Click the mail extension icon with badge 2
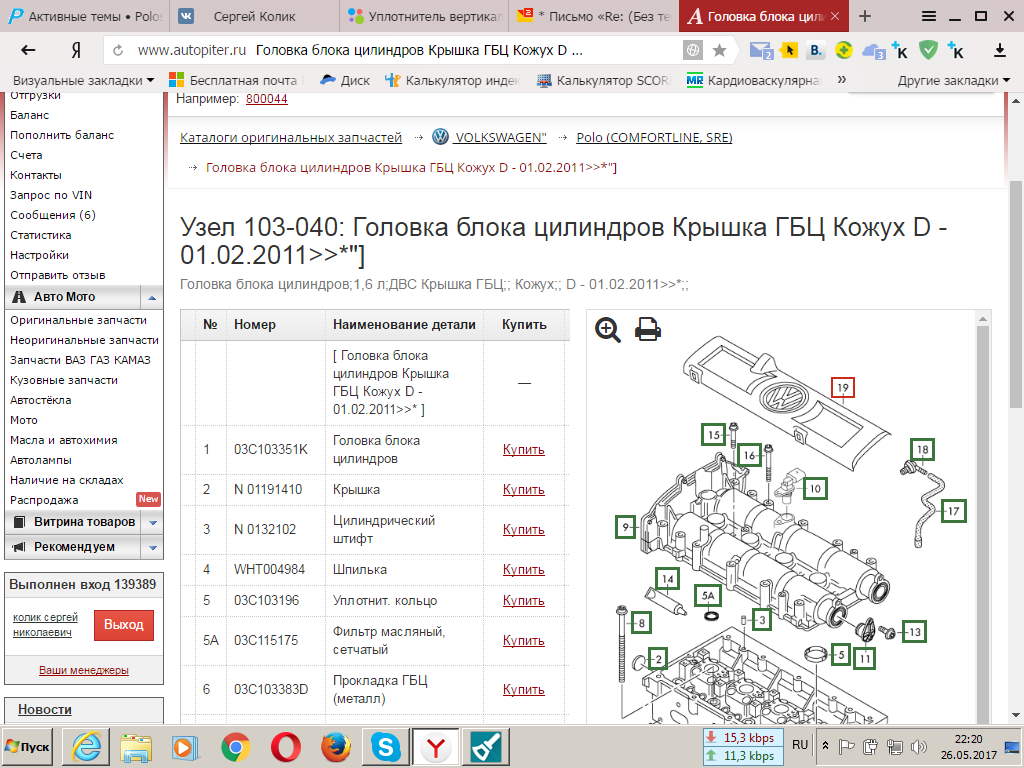1024x768 pixels. [761, 50]
